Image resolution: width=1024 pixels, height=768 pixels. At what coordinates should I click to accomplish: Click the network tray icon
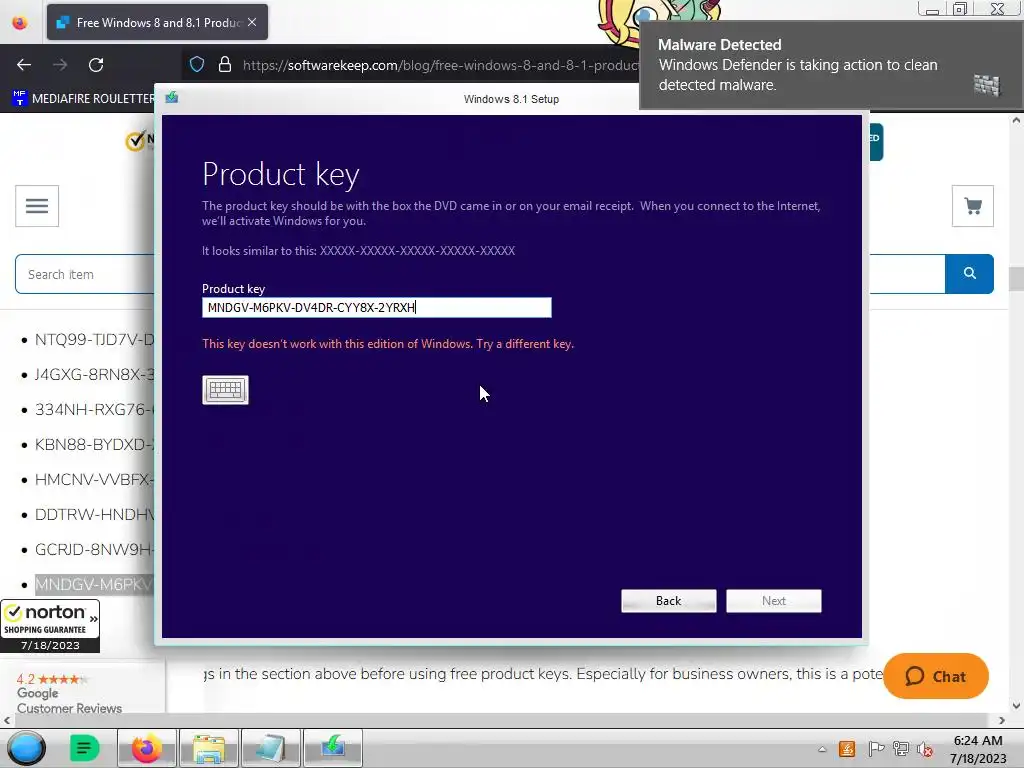[901, 749]
